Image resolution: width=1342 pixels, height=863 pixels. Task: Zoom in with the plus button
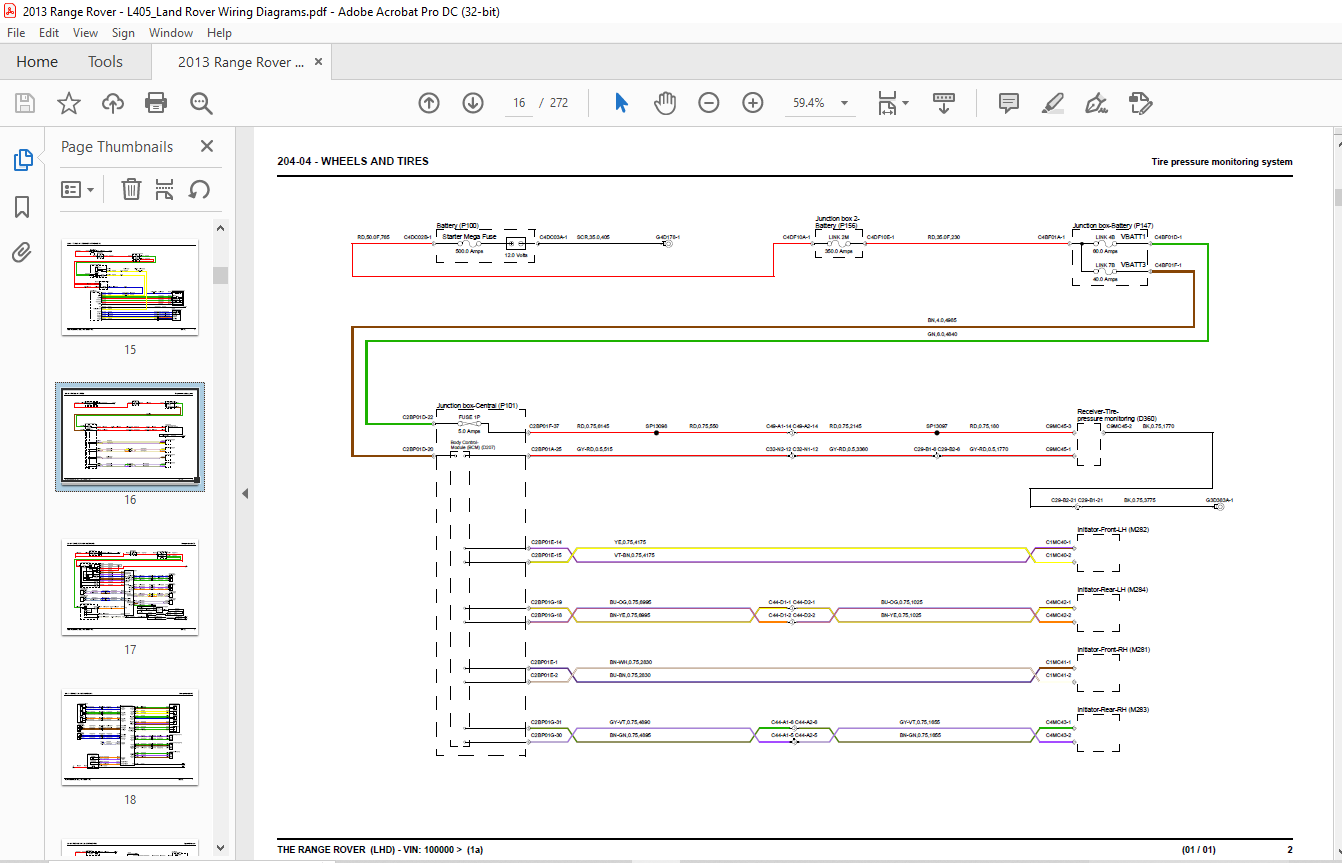tap(753, 103)
